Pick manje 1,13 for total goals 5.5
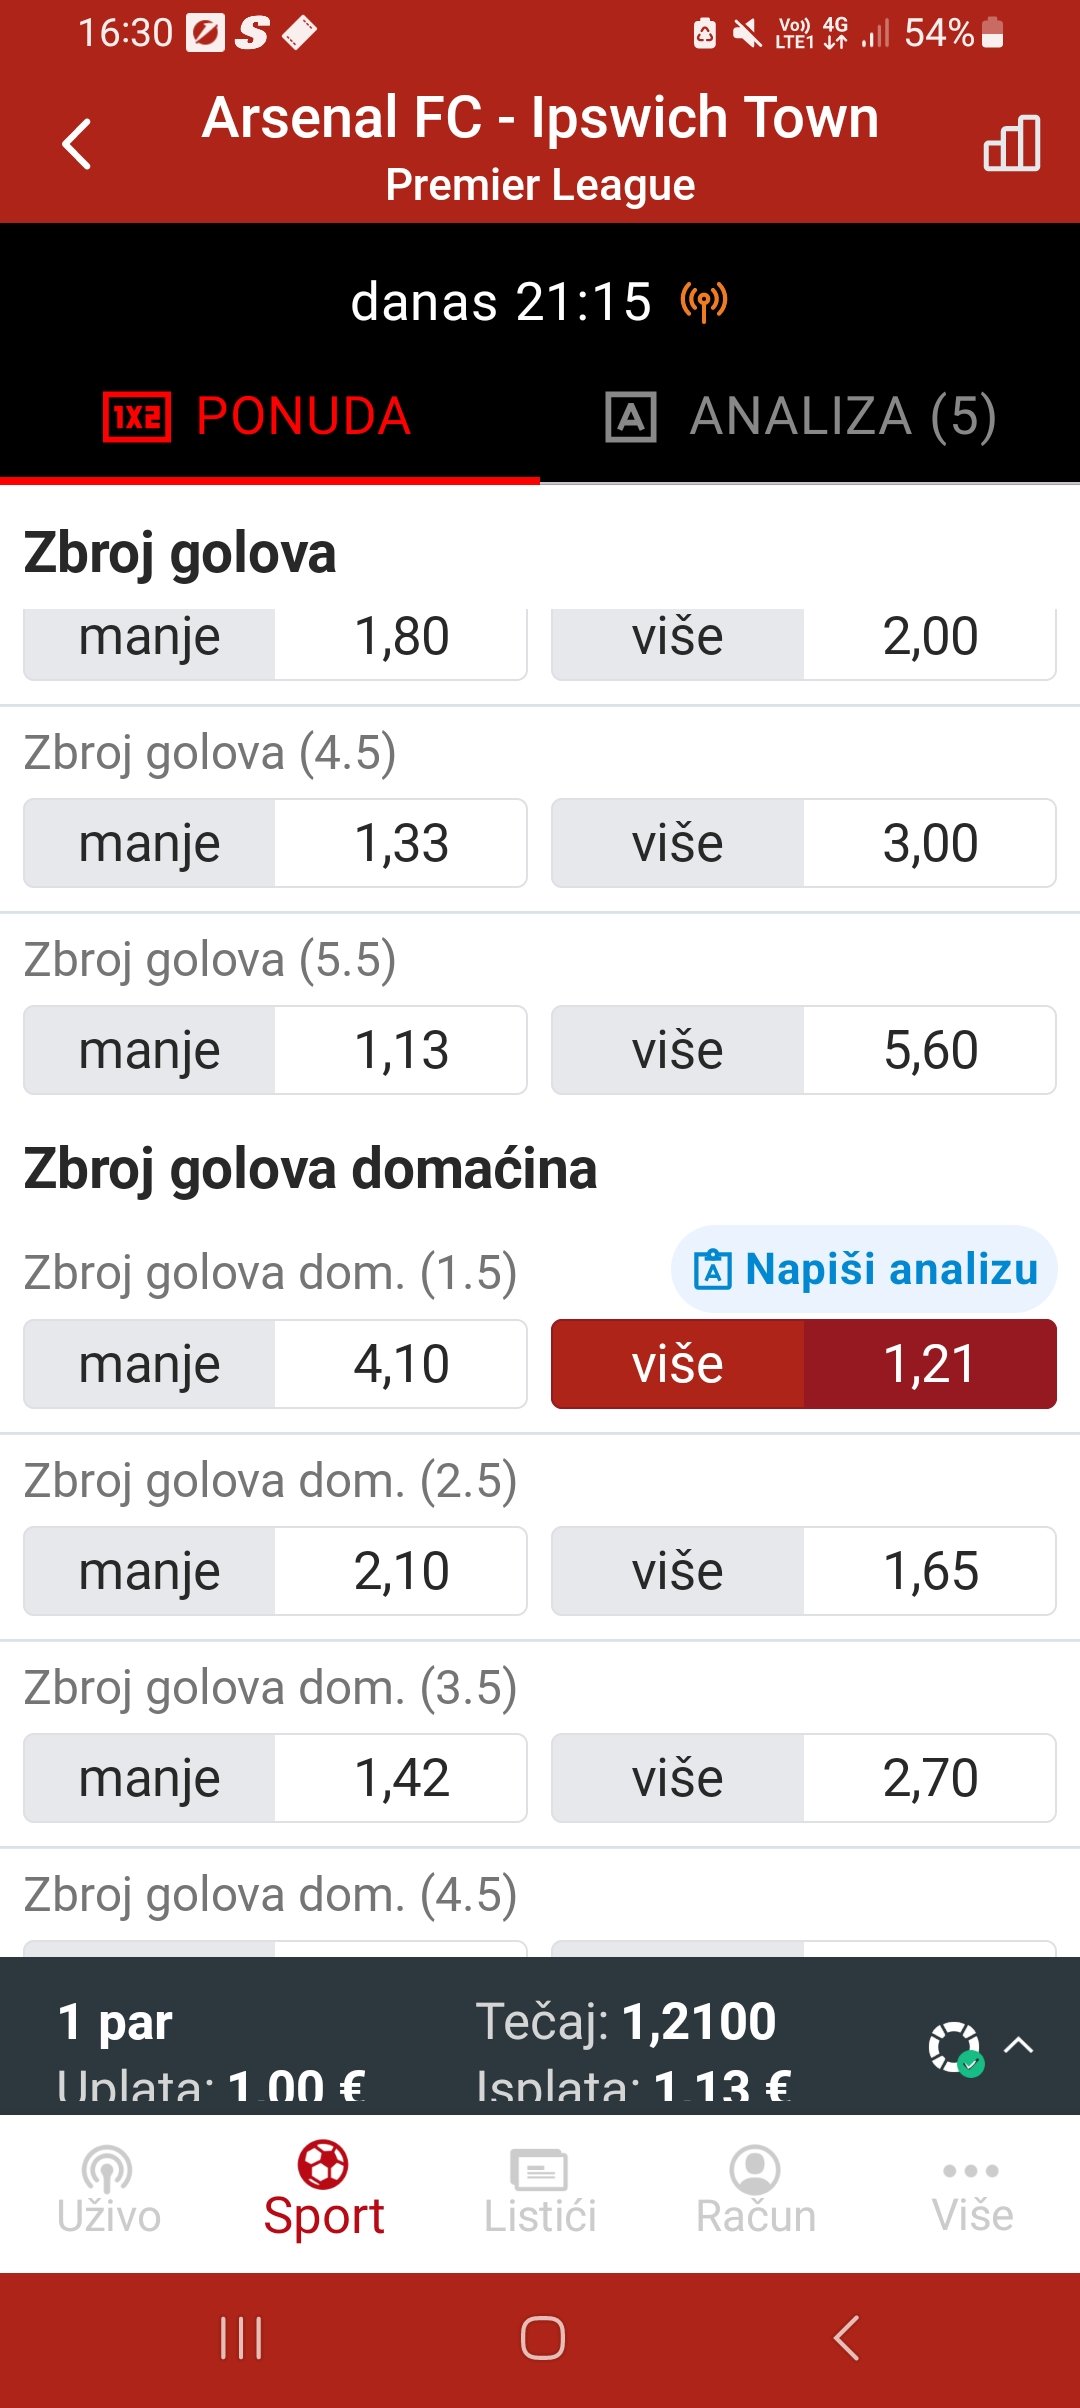The width and height of the screenshot is (1080, 2408). [x=275, y=1050]
